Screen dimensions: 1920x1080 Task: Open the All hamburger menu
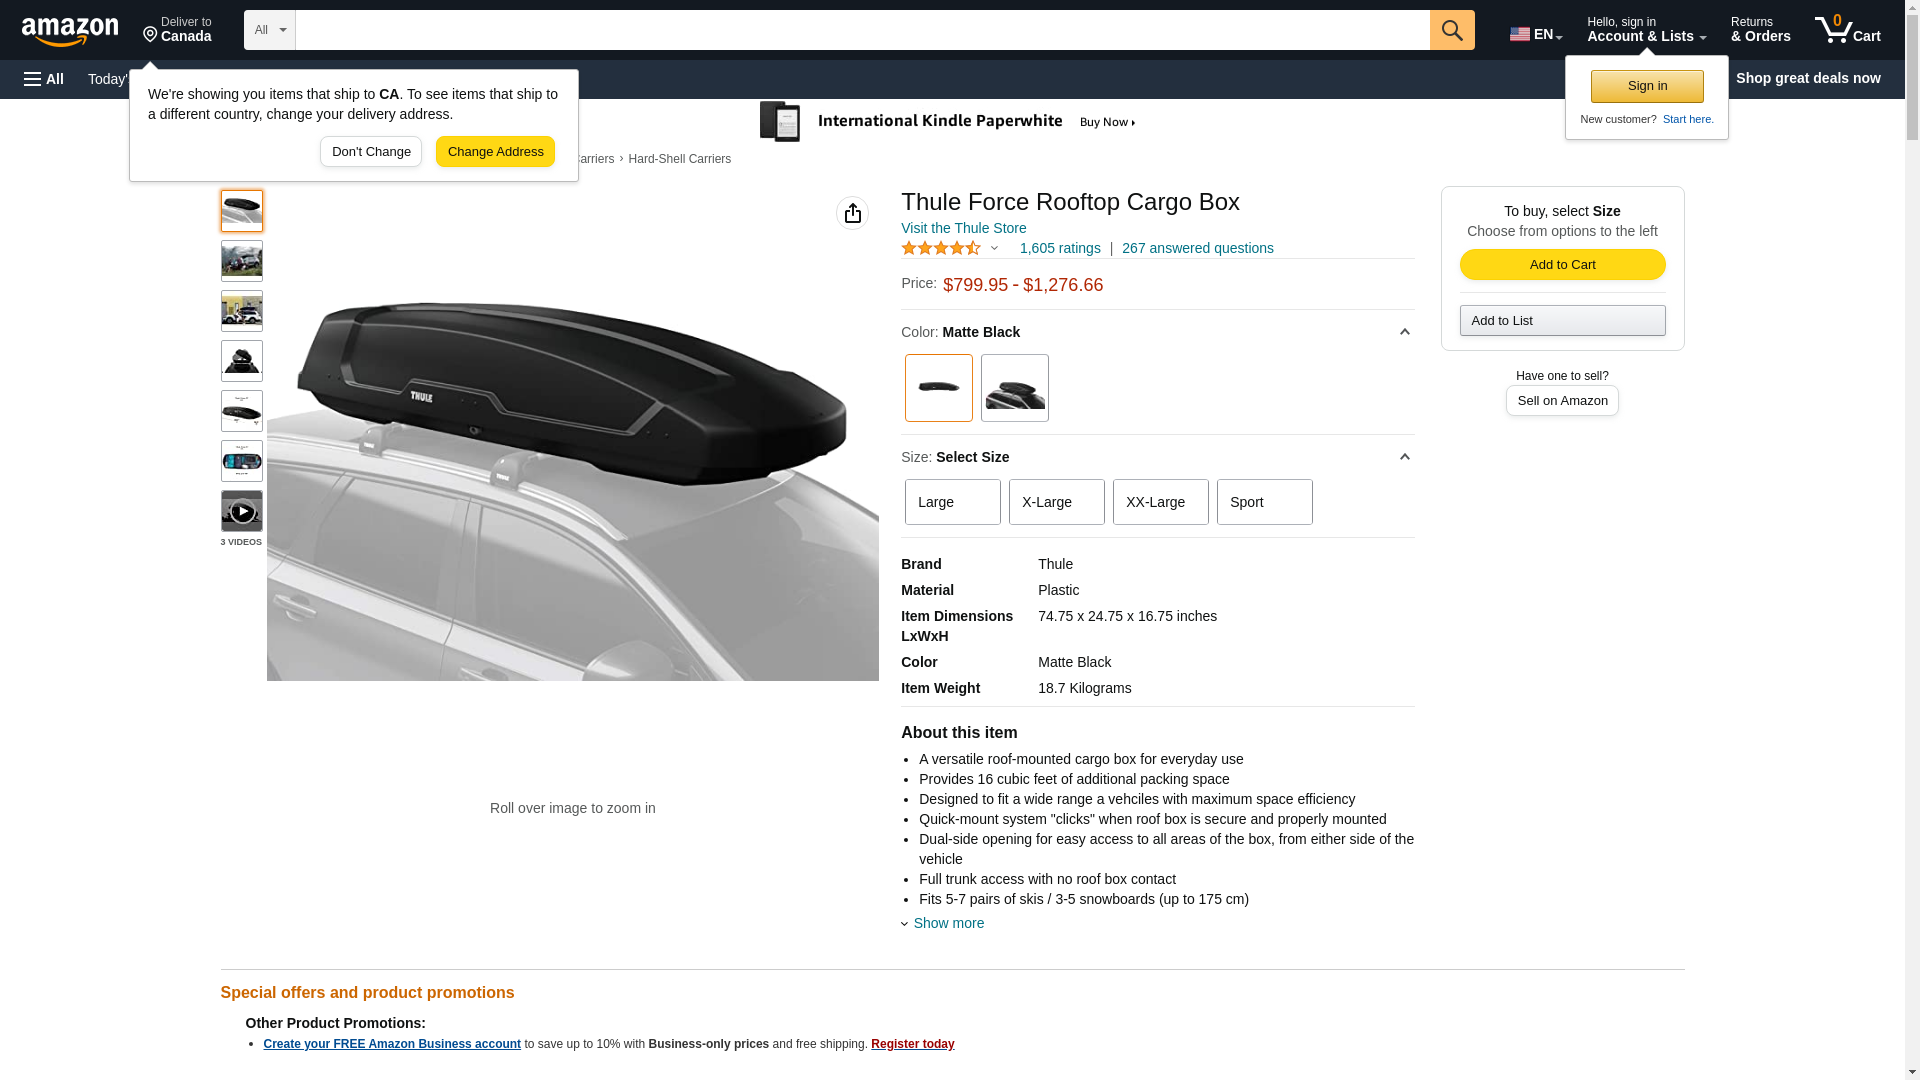coord(44,79)
